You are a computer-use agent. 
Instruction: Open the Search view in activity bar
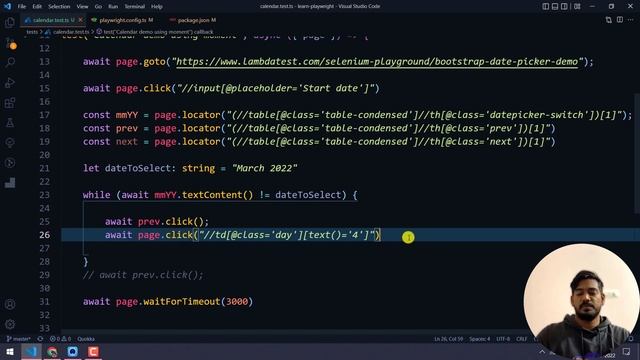10,62
